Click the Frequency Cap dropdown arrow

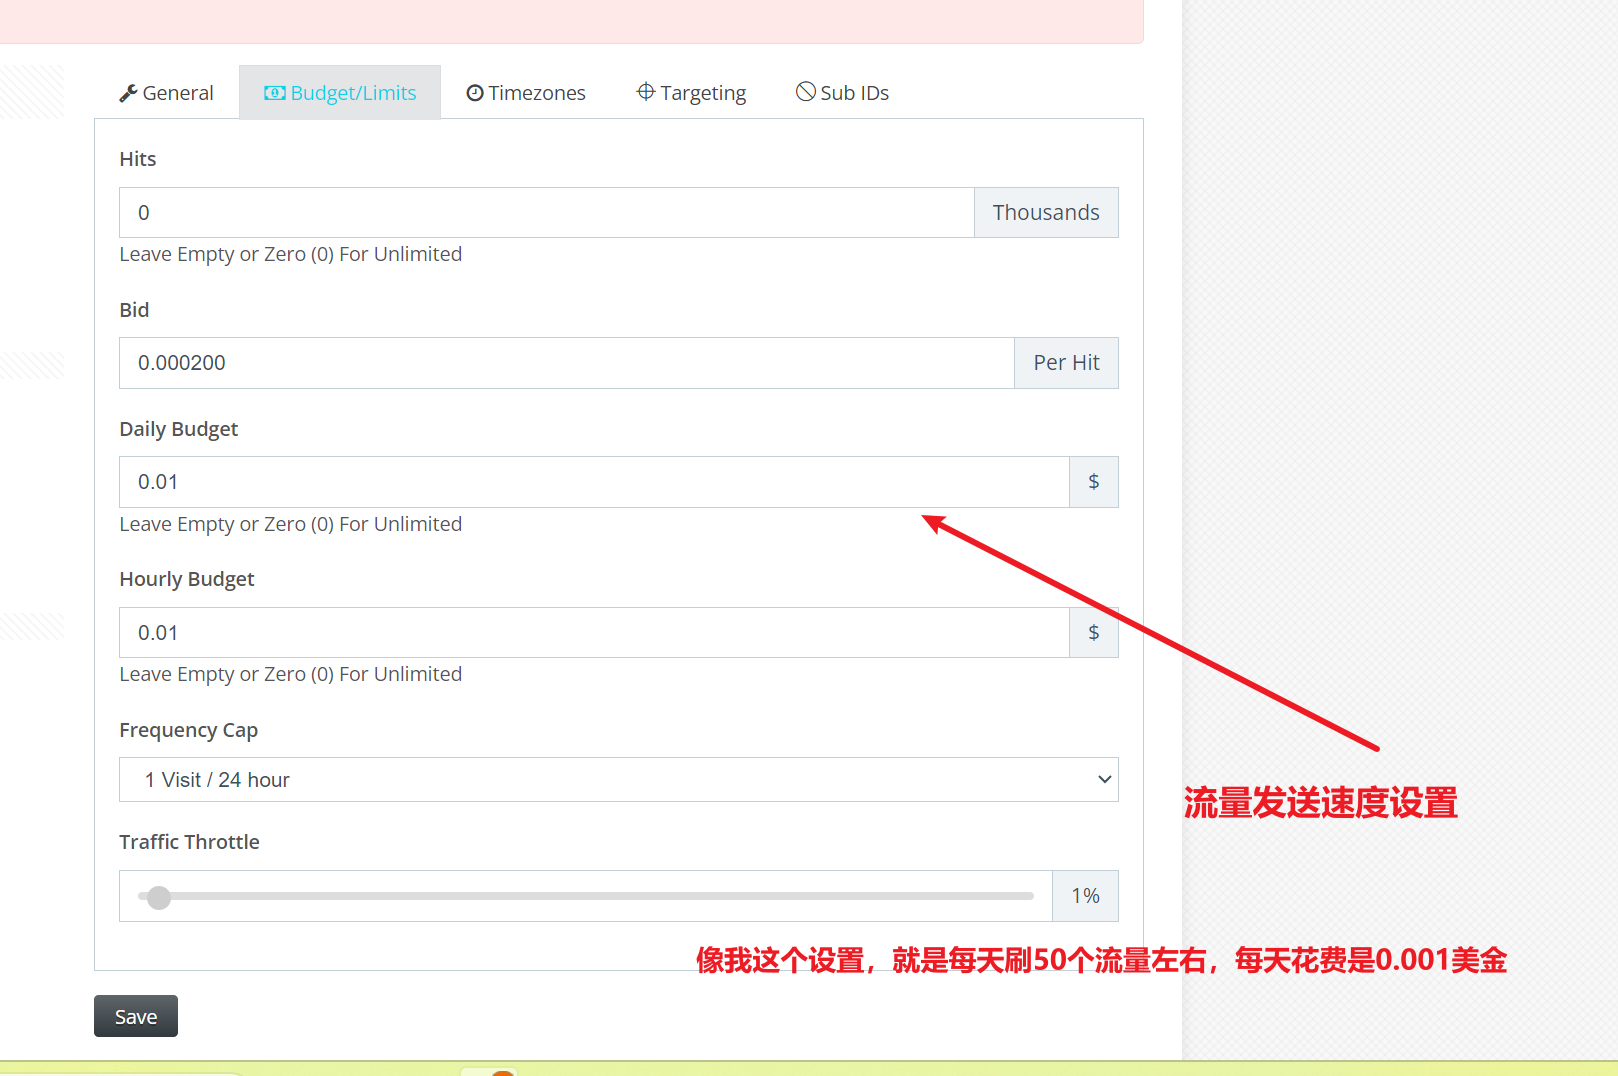coord(1104,780)
